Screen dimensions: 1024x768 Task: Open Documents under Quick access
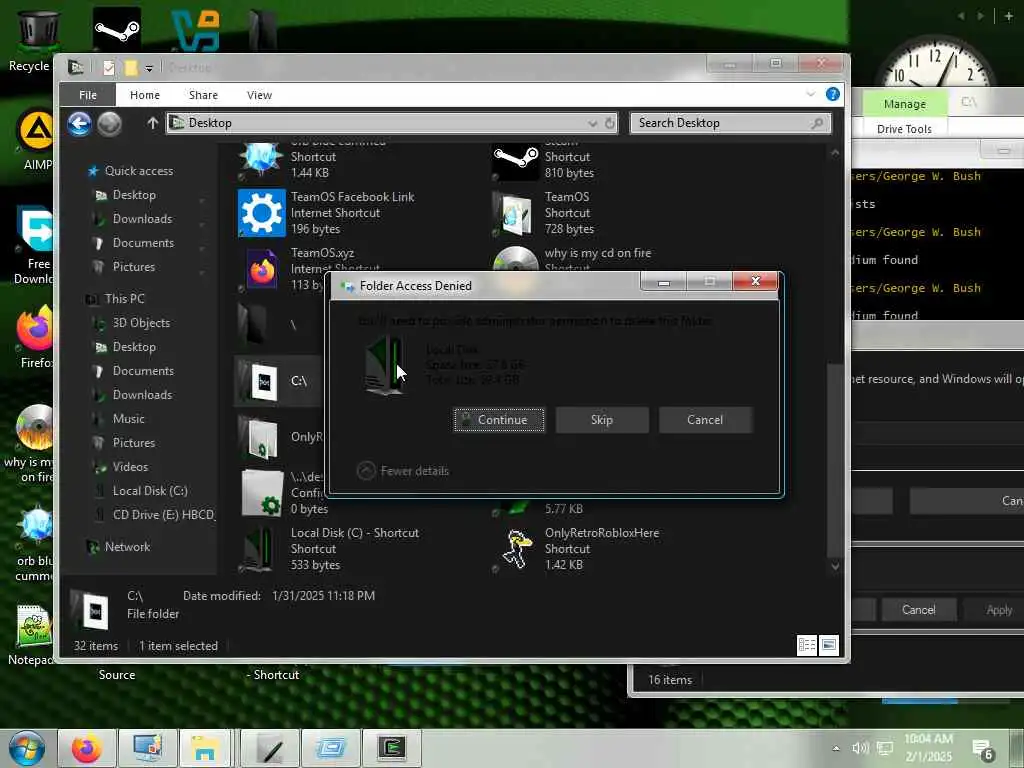[x=143, y=243]
